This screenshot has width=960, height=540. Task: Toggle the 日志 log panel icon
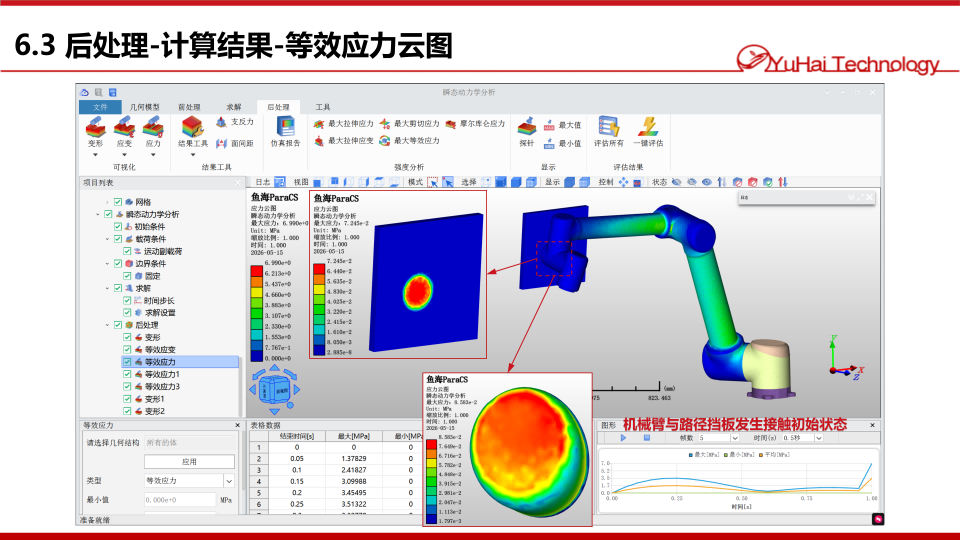(x=279, y=182)
